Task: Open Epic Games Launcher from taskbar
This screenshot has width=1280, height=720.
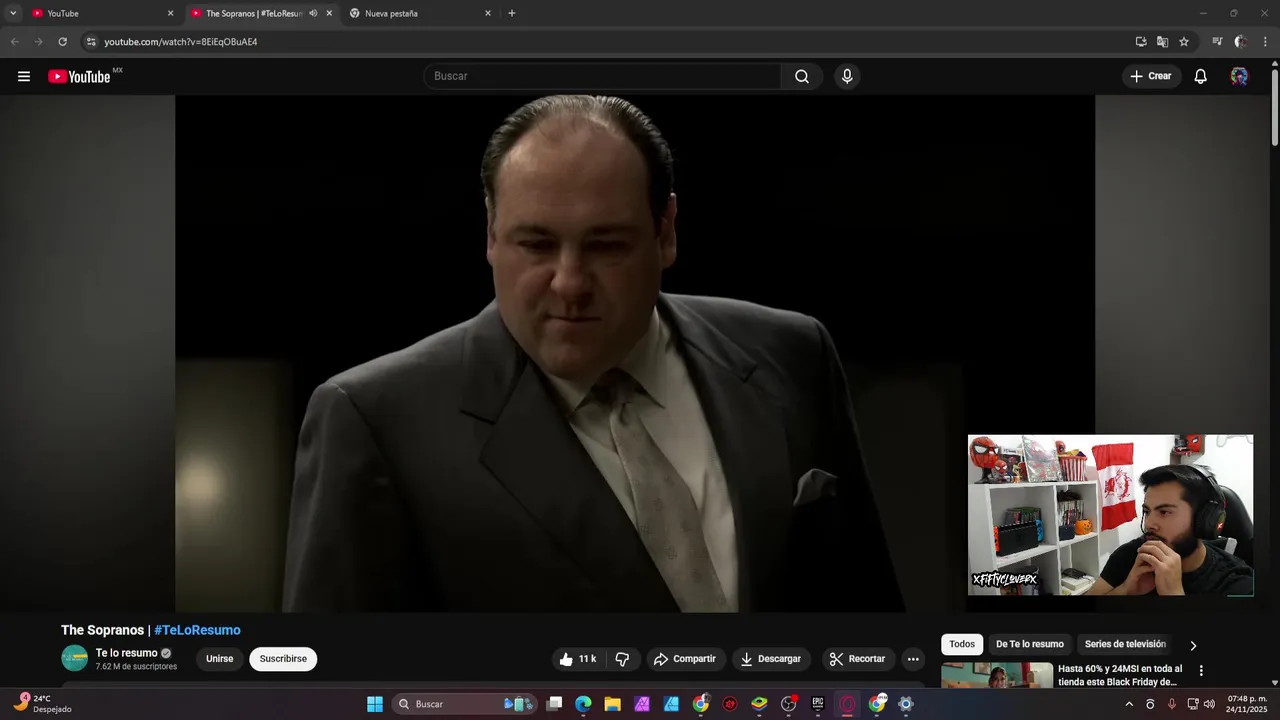Action: [x=817, y=704]
